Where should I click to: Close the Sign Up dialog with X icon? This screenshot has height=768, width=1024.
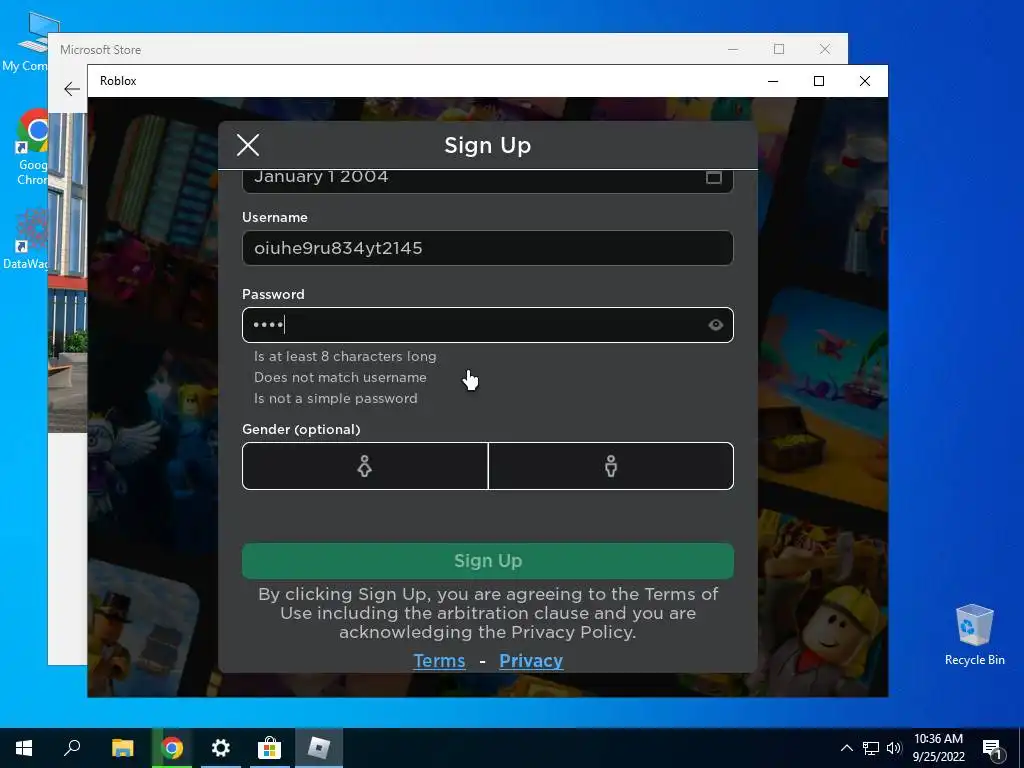pyautogui.click(x=248, y=145)
